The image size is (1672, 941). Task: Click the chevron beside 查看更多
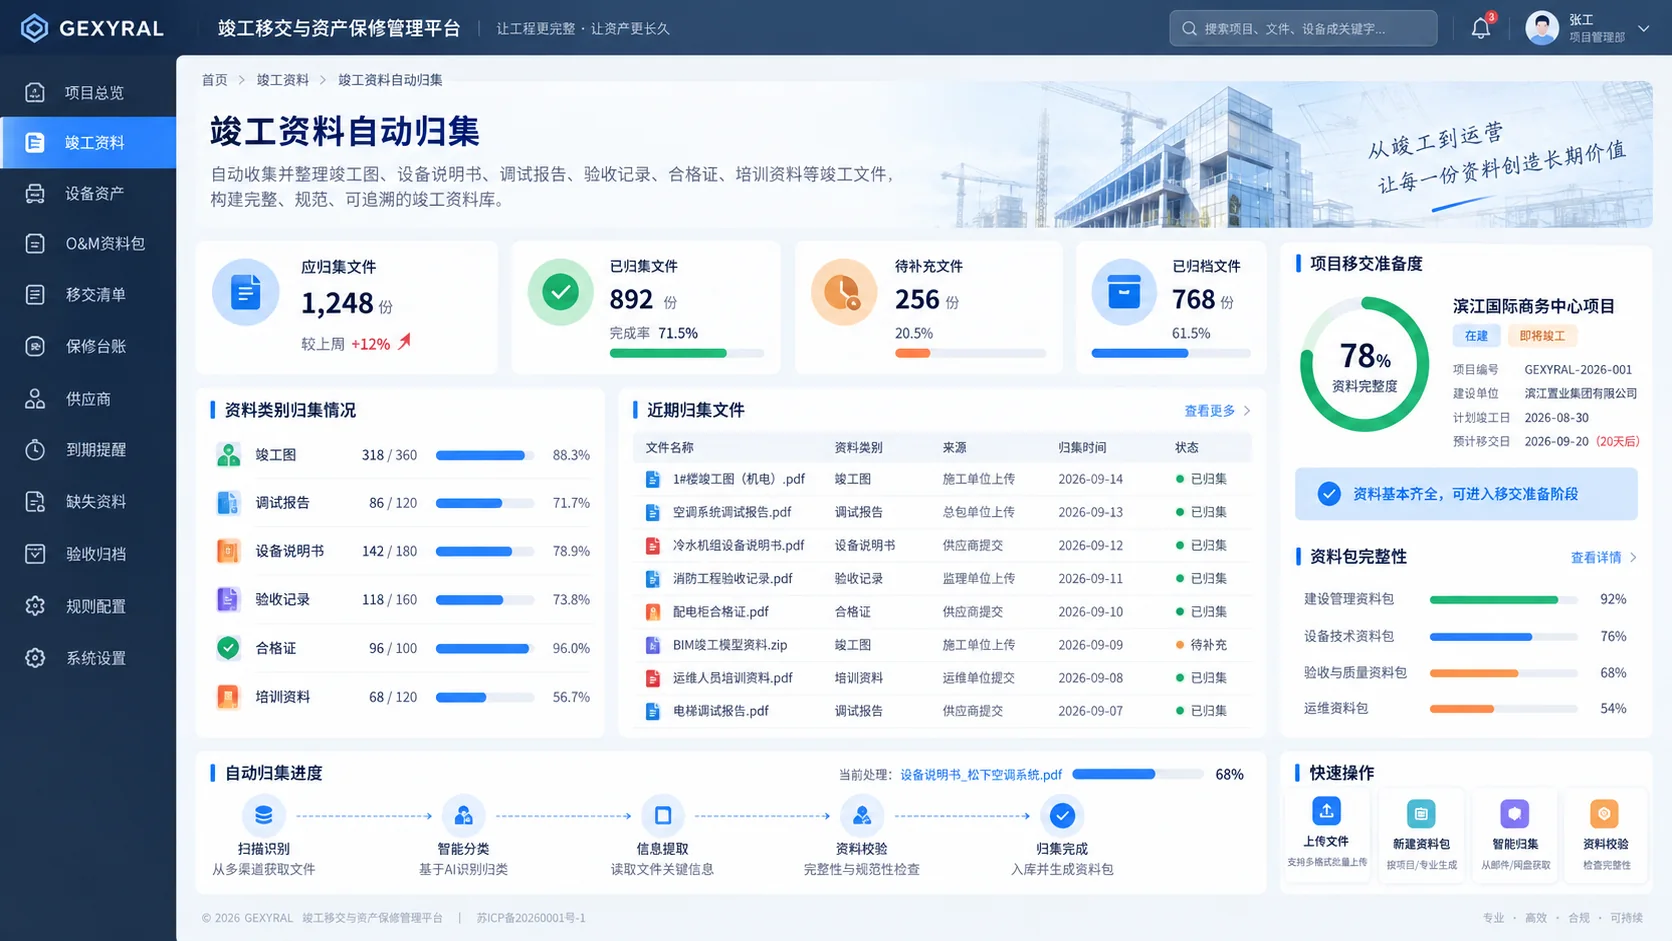[x=1247, y=411]
